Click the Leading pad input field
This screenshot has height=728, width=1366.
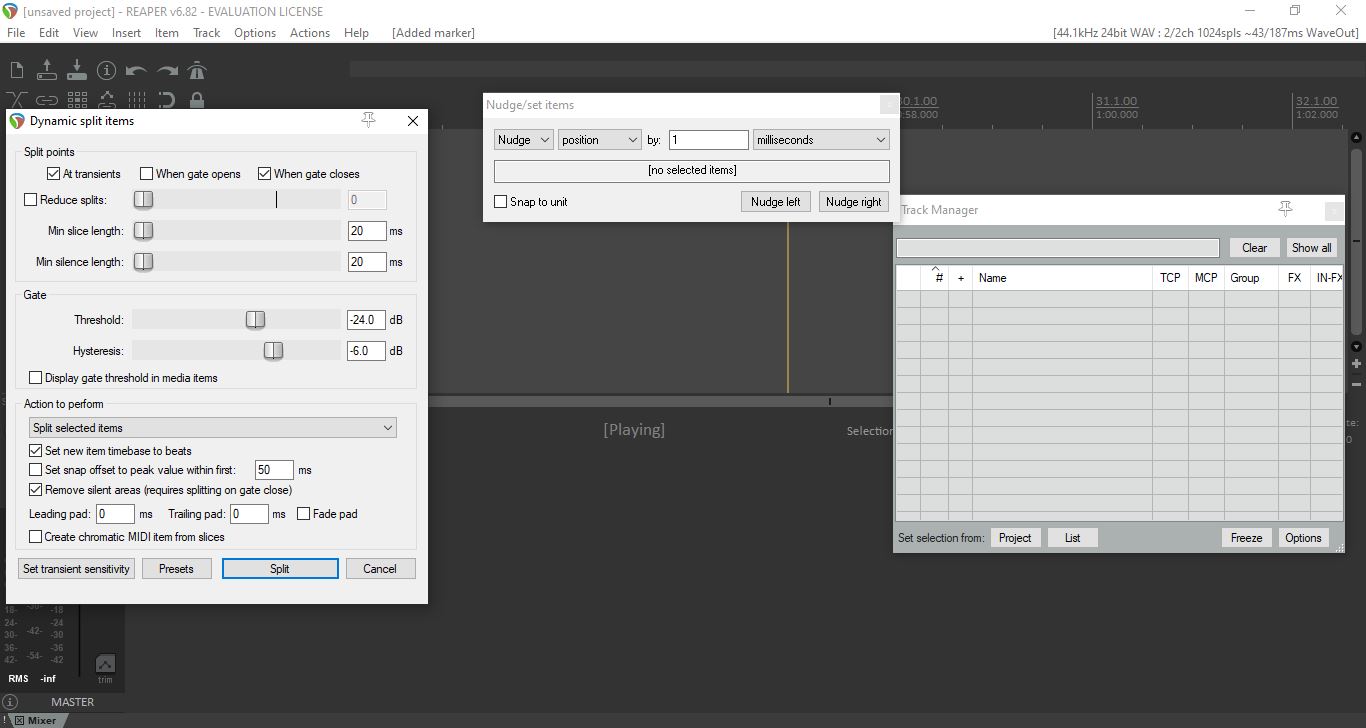(115, 514)
